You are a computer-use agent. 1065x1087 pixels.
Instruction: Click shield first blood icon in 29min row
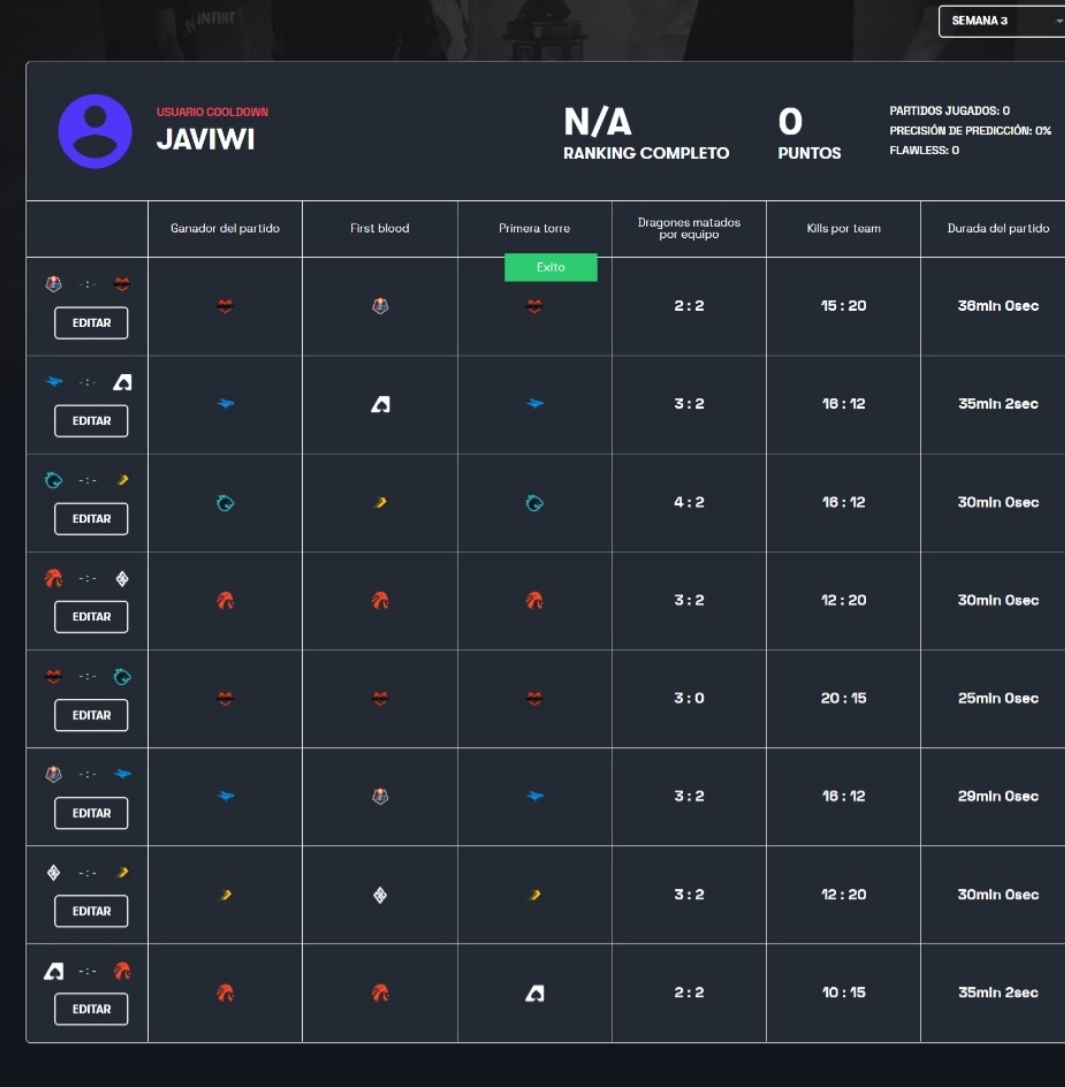tap(380, 796)
